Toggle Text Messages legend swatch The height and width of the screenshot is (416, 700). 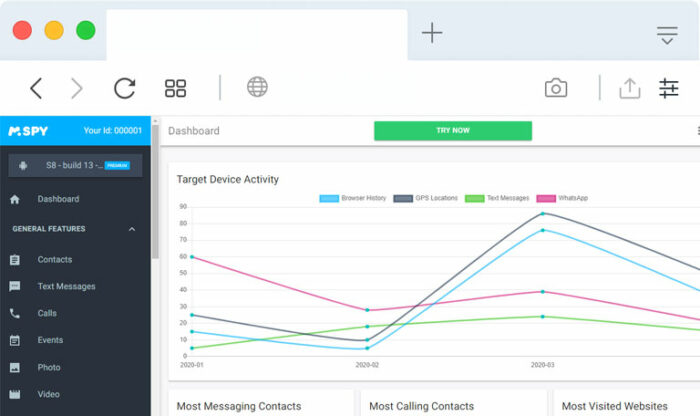pyautogui.click(x=474, y=198)
